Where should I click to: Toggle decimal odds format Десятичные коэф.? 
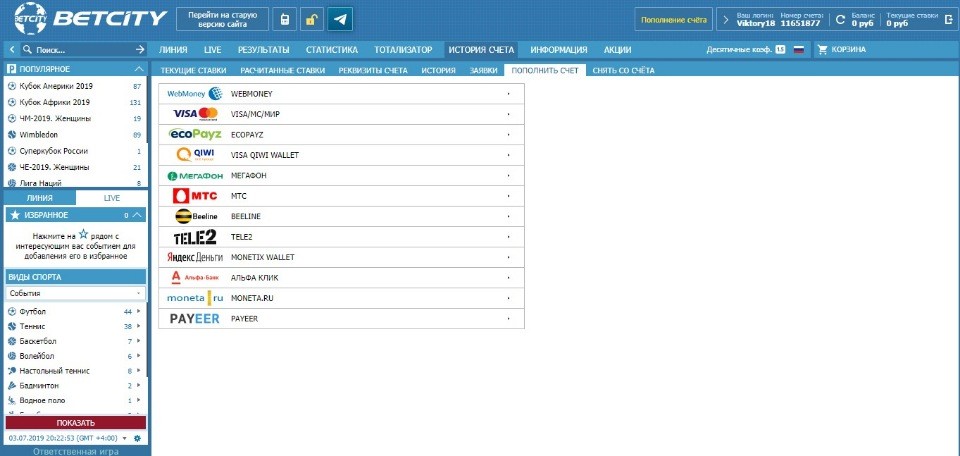pyautogui.click(x=746, y=50)
